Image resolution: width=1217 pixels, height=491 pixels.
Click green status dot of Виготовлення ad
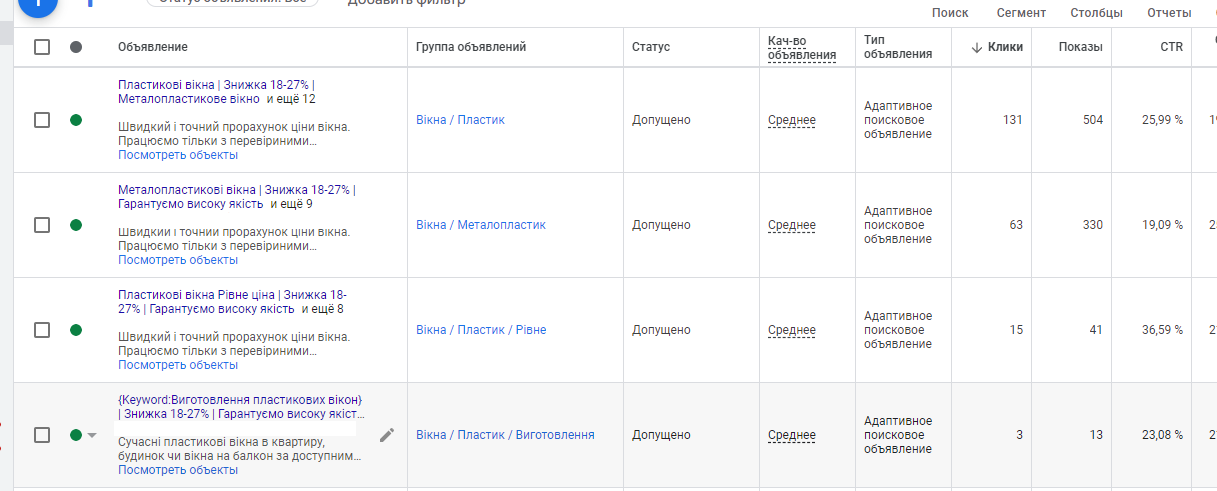[x=76, y=435]
